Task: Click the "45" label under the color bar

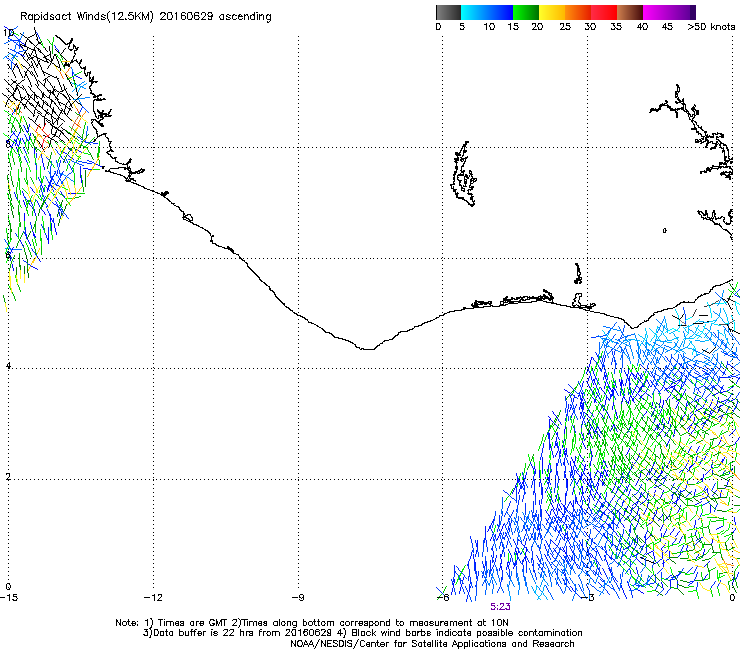Action: pyautogui.click(x=667, y=27)
